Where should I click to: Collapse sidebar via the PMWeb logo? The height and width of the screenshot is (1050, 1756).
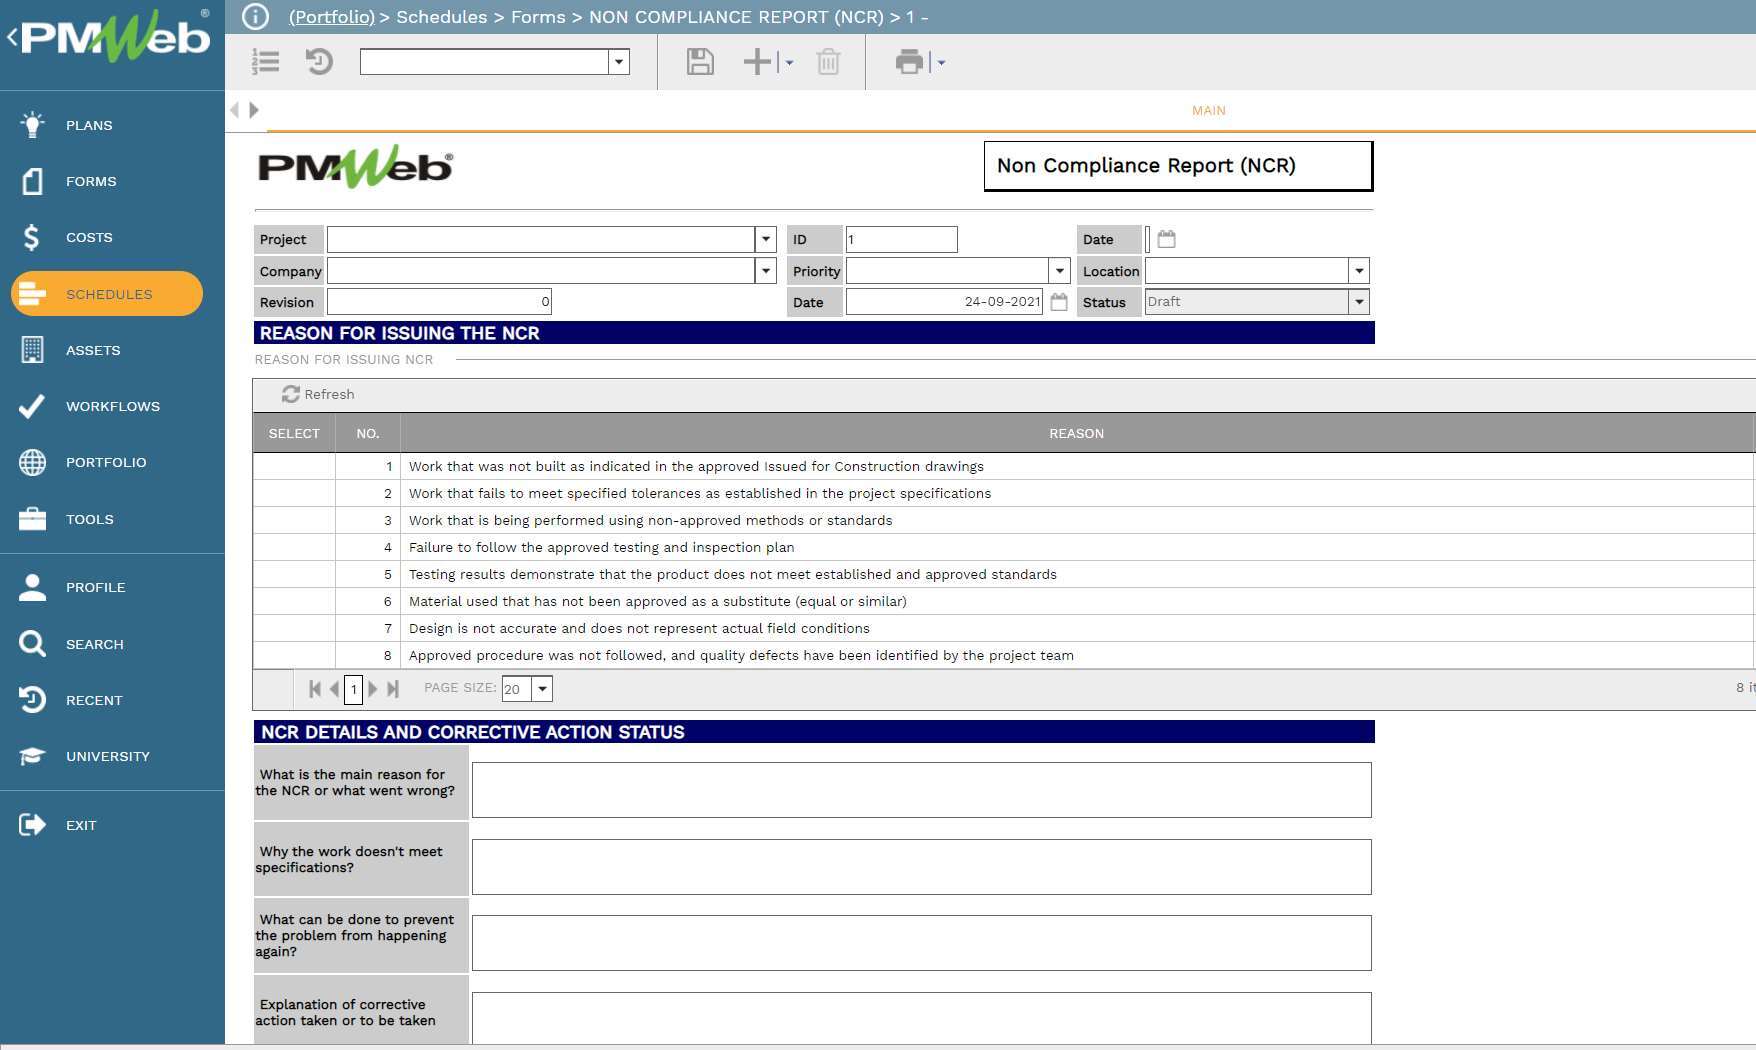coord(108,38)
